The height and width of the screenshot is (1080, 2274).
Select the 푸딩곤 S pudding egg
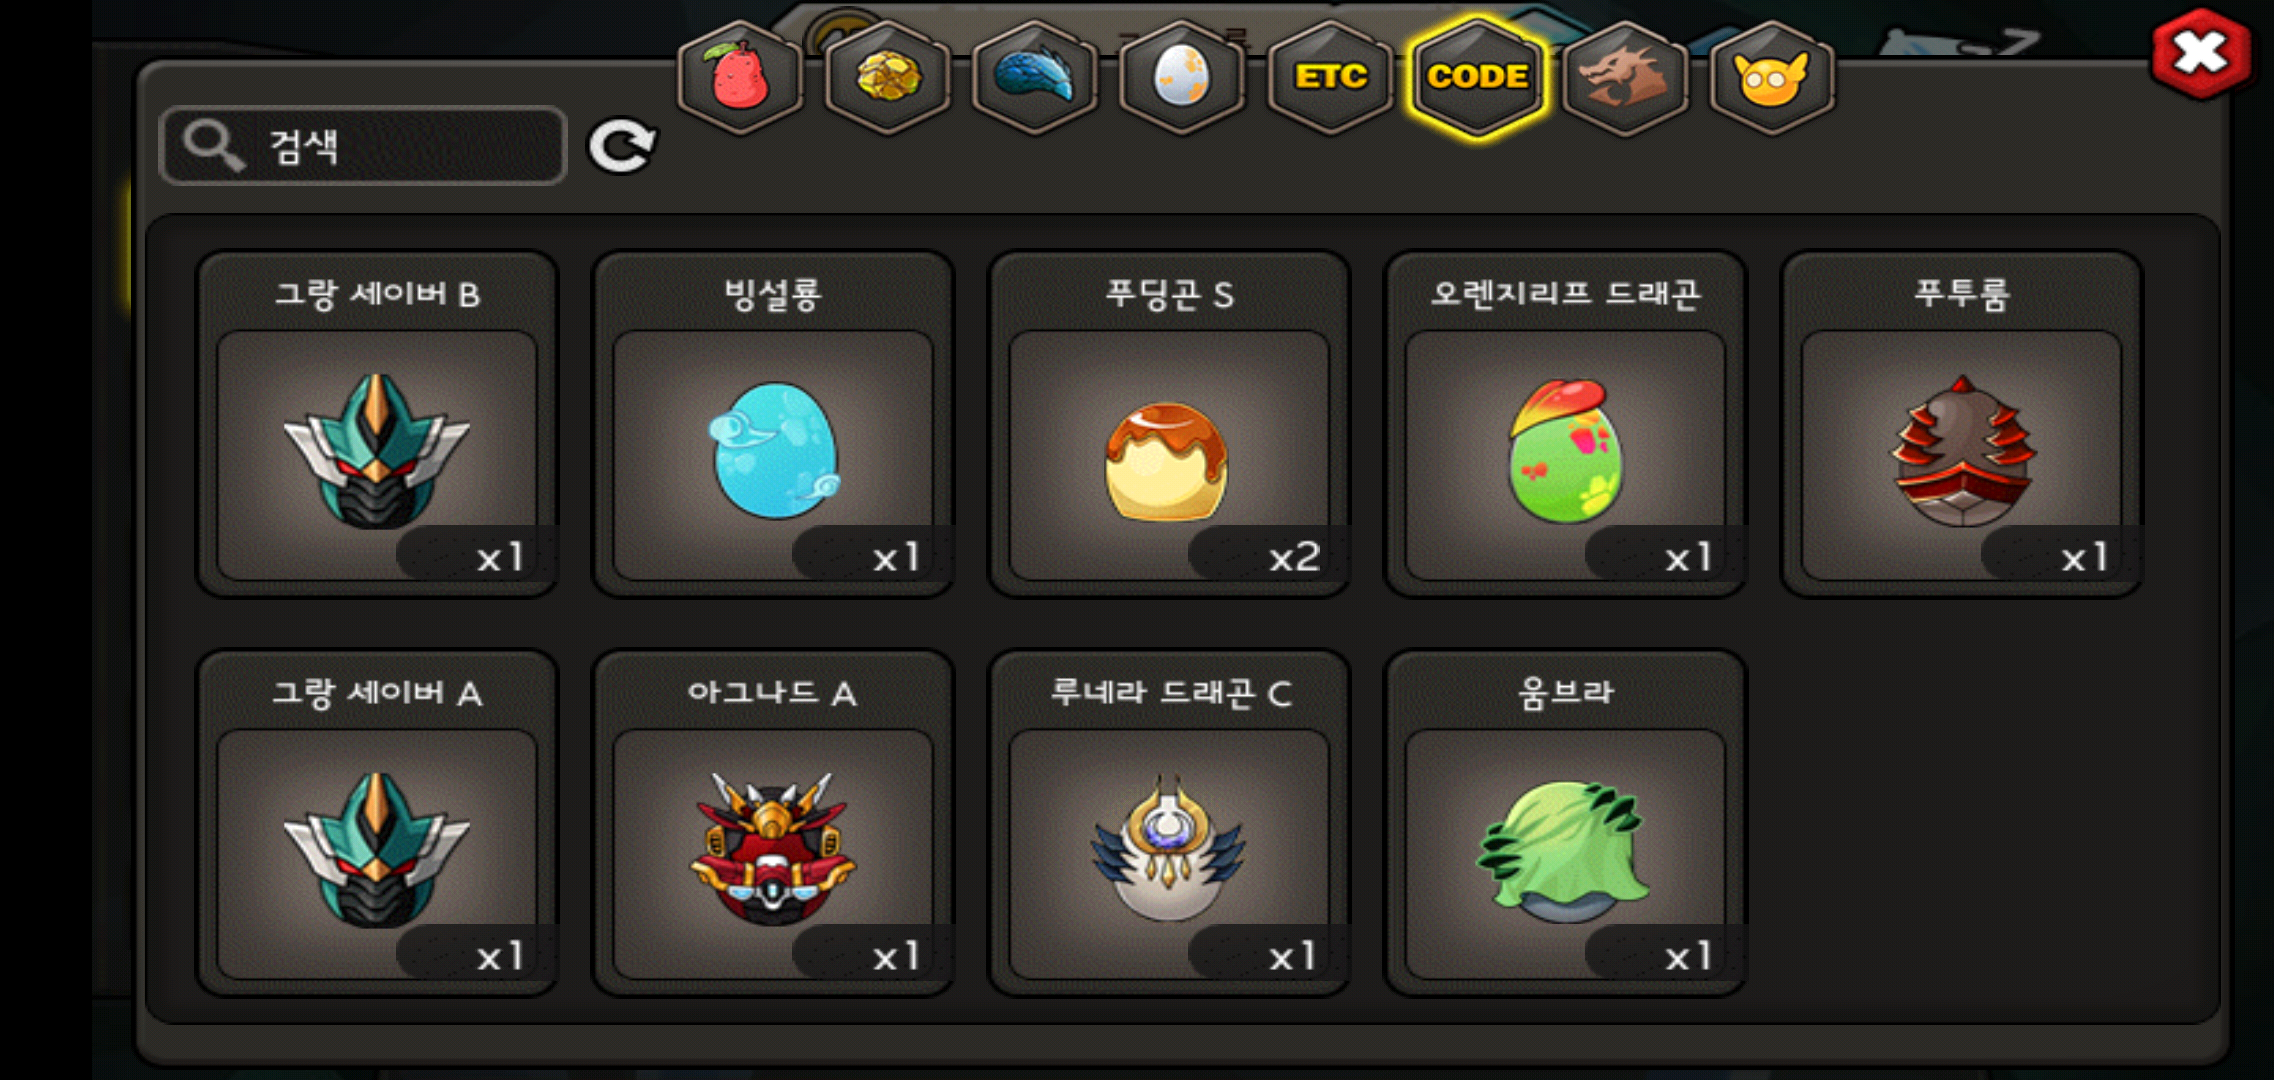point(1169,424)
